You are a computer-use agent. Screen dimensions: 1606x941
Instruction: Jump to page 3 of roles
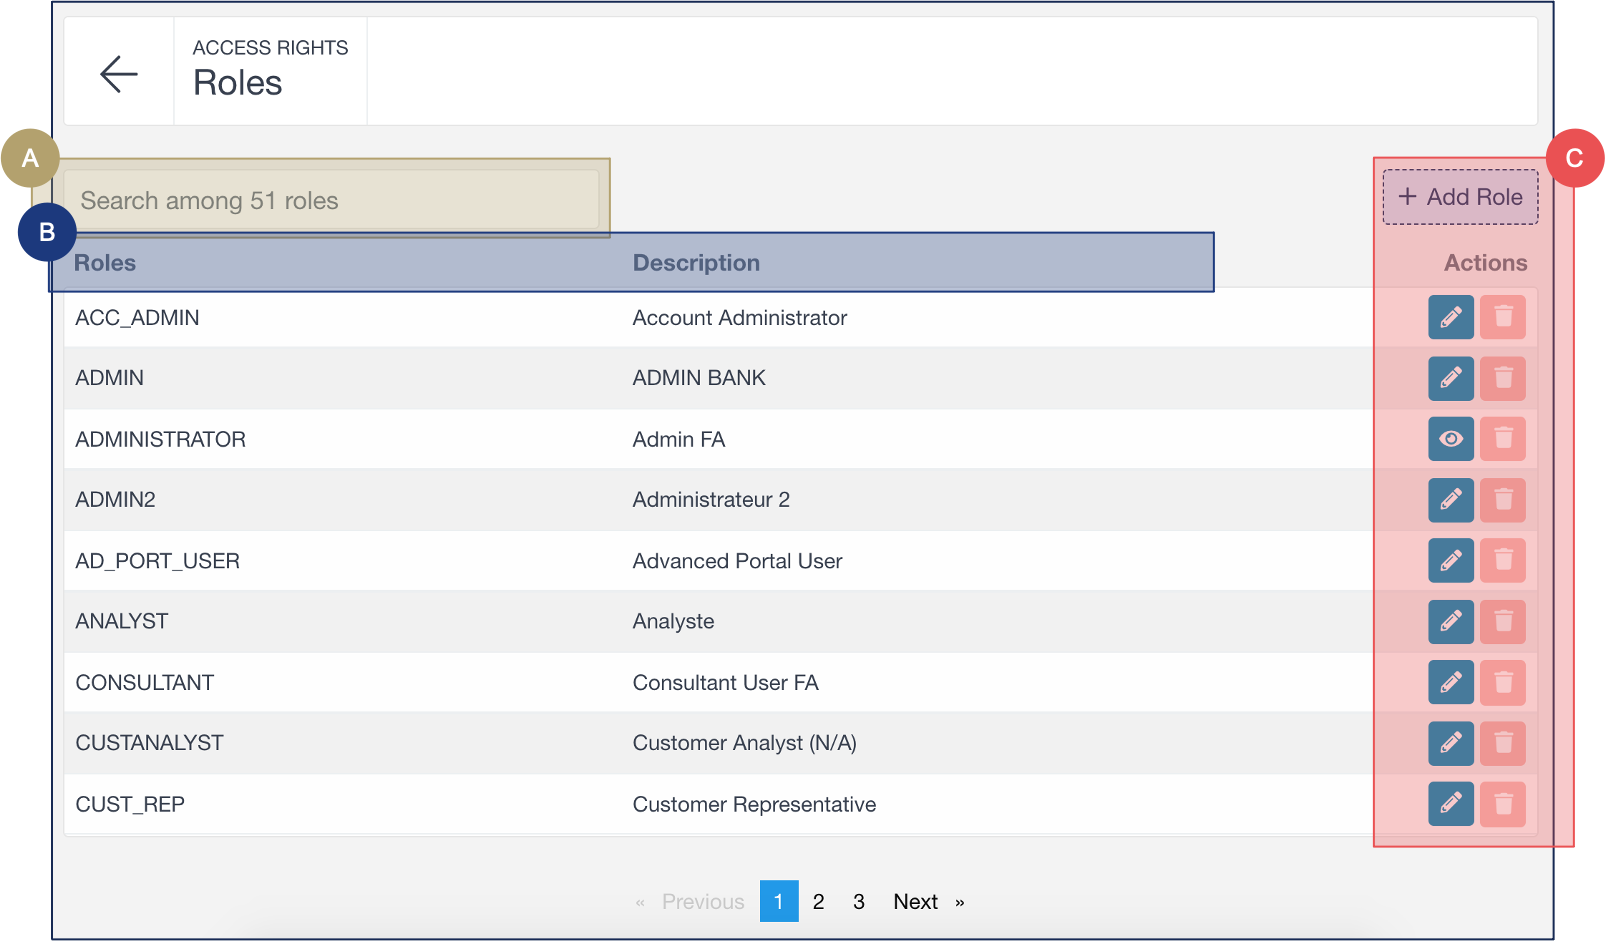(x=858, y=902)
